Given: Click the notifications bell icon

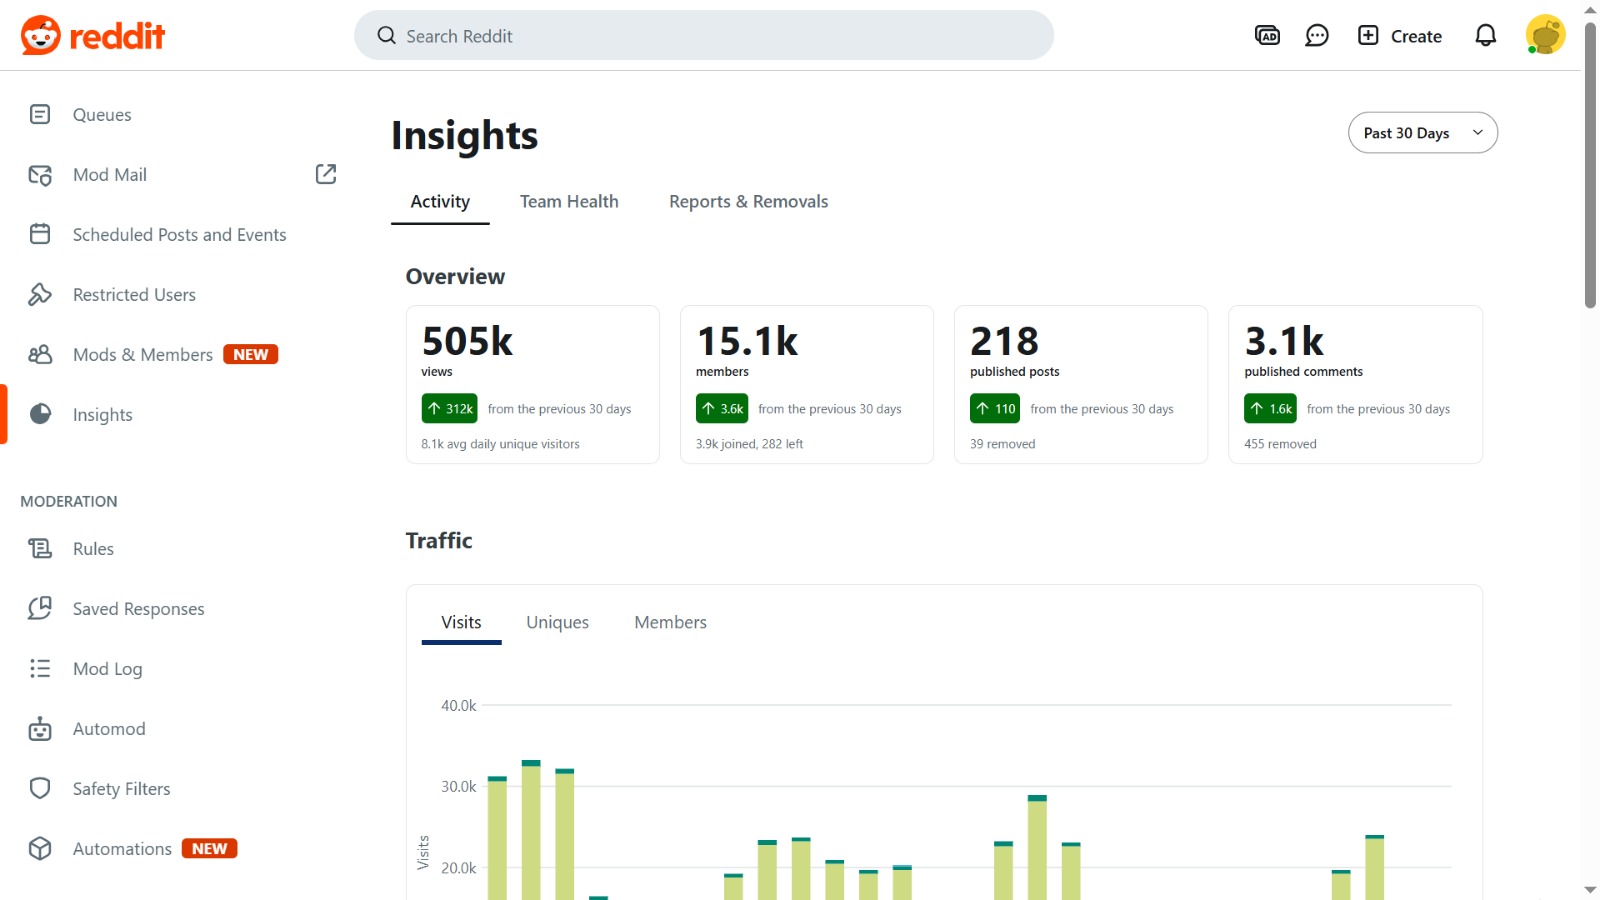Looking at the screenshot, I should [1485, 36].
